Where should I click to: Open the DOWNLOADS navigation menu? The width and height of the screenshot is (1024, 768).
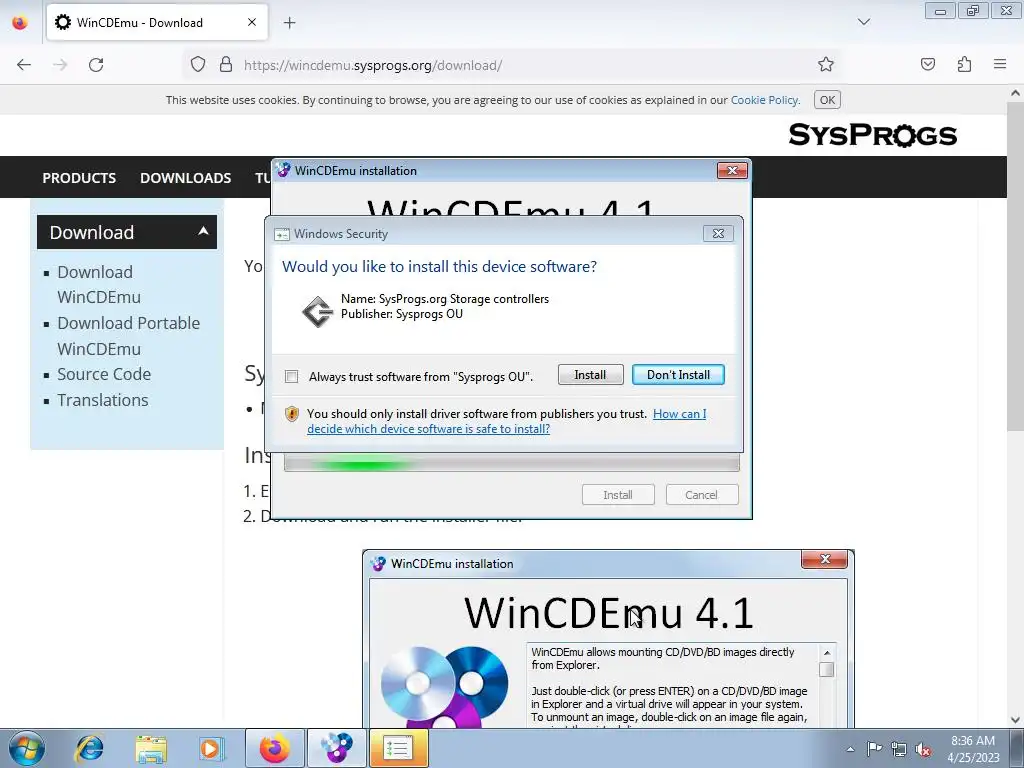click(185, 178)
